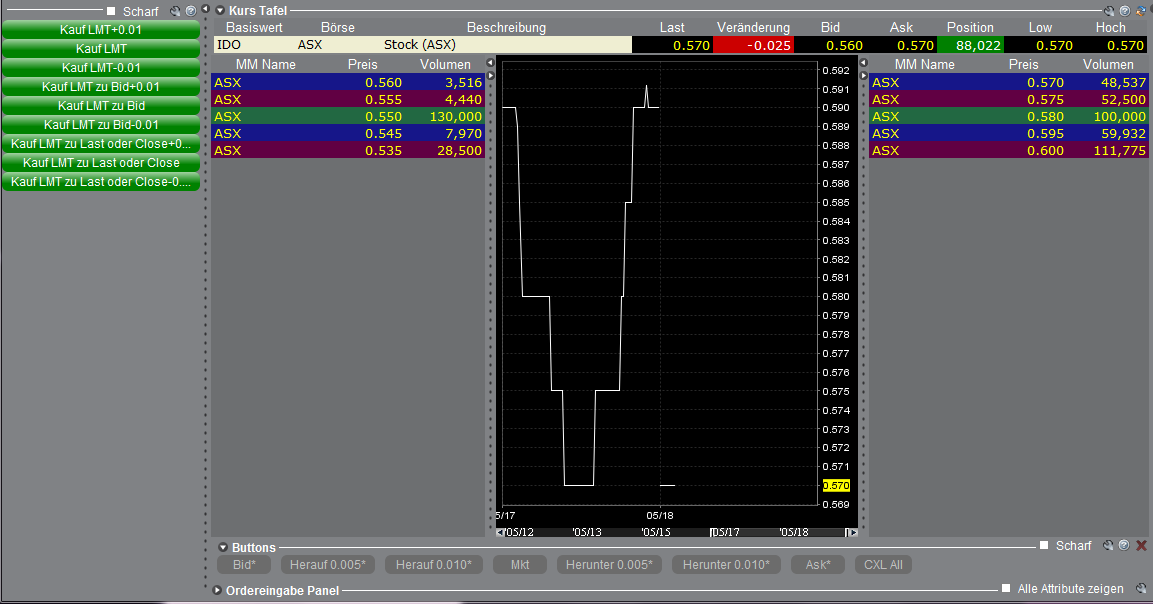Select IDO symbol in quote row

[x=229, y=45]
